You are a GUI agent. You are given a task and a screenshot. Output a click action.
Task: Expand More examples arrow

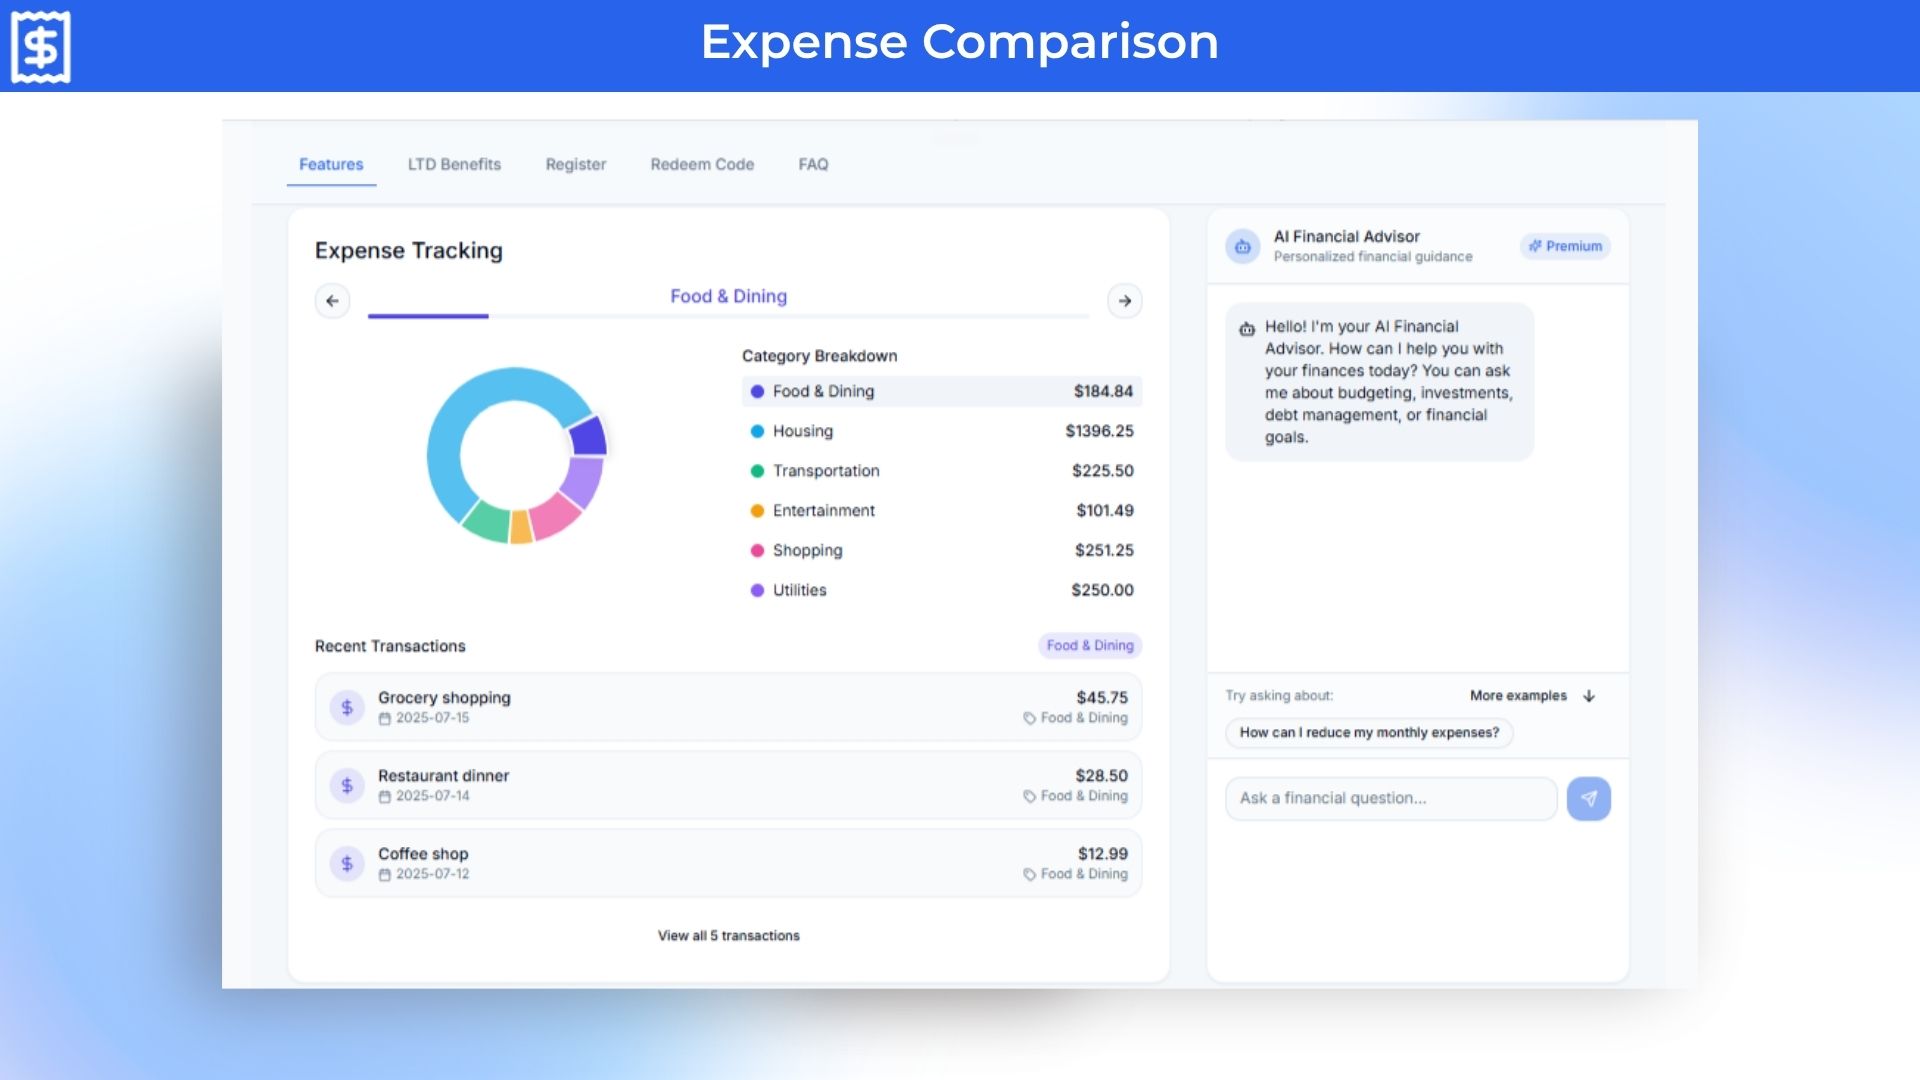pyautogui.click(x=1589, y=696)
